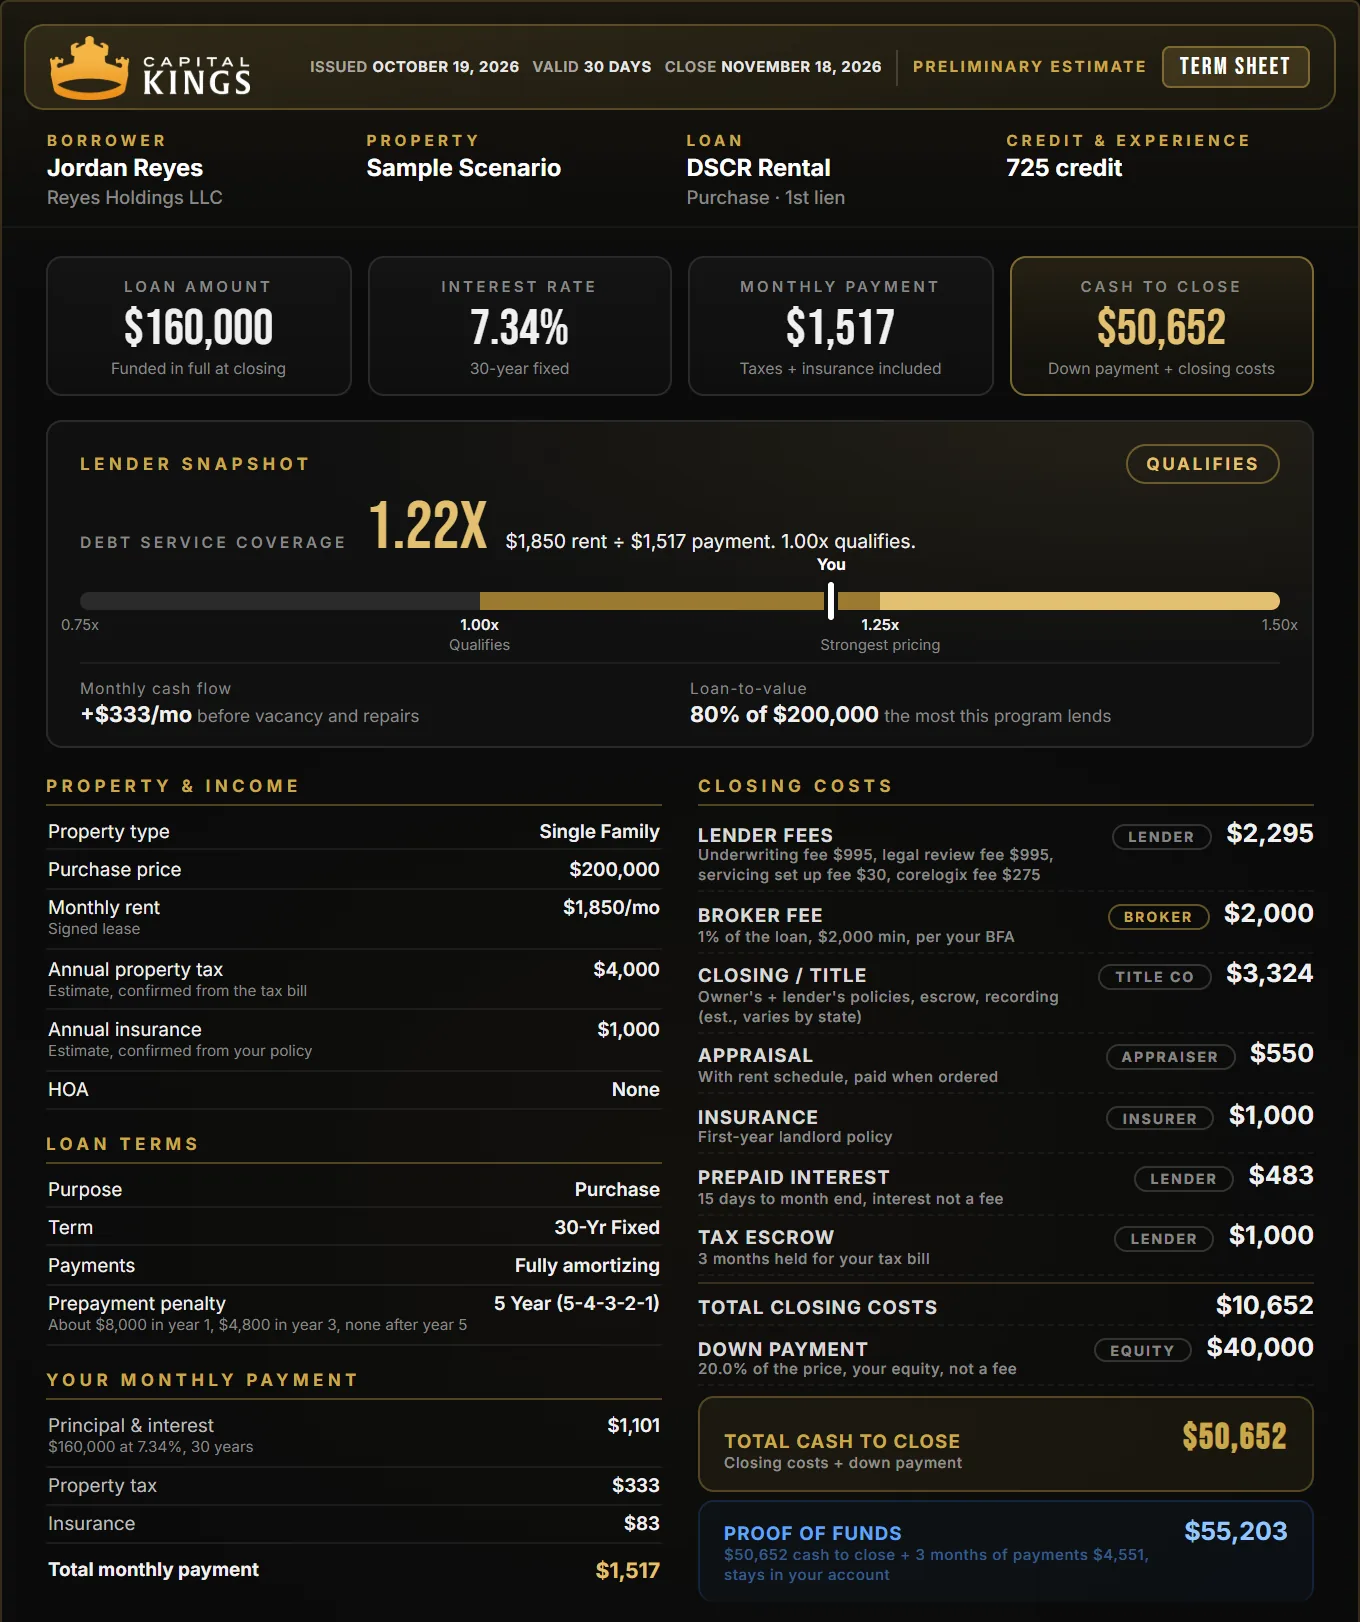Click the Proof of Funds $55,203 box

tap(1005, 1551)
